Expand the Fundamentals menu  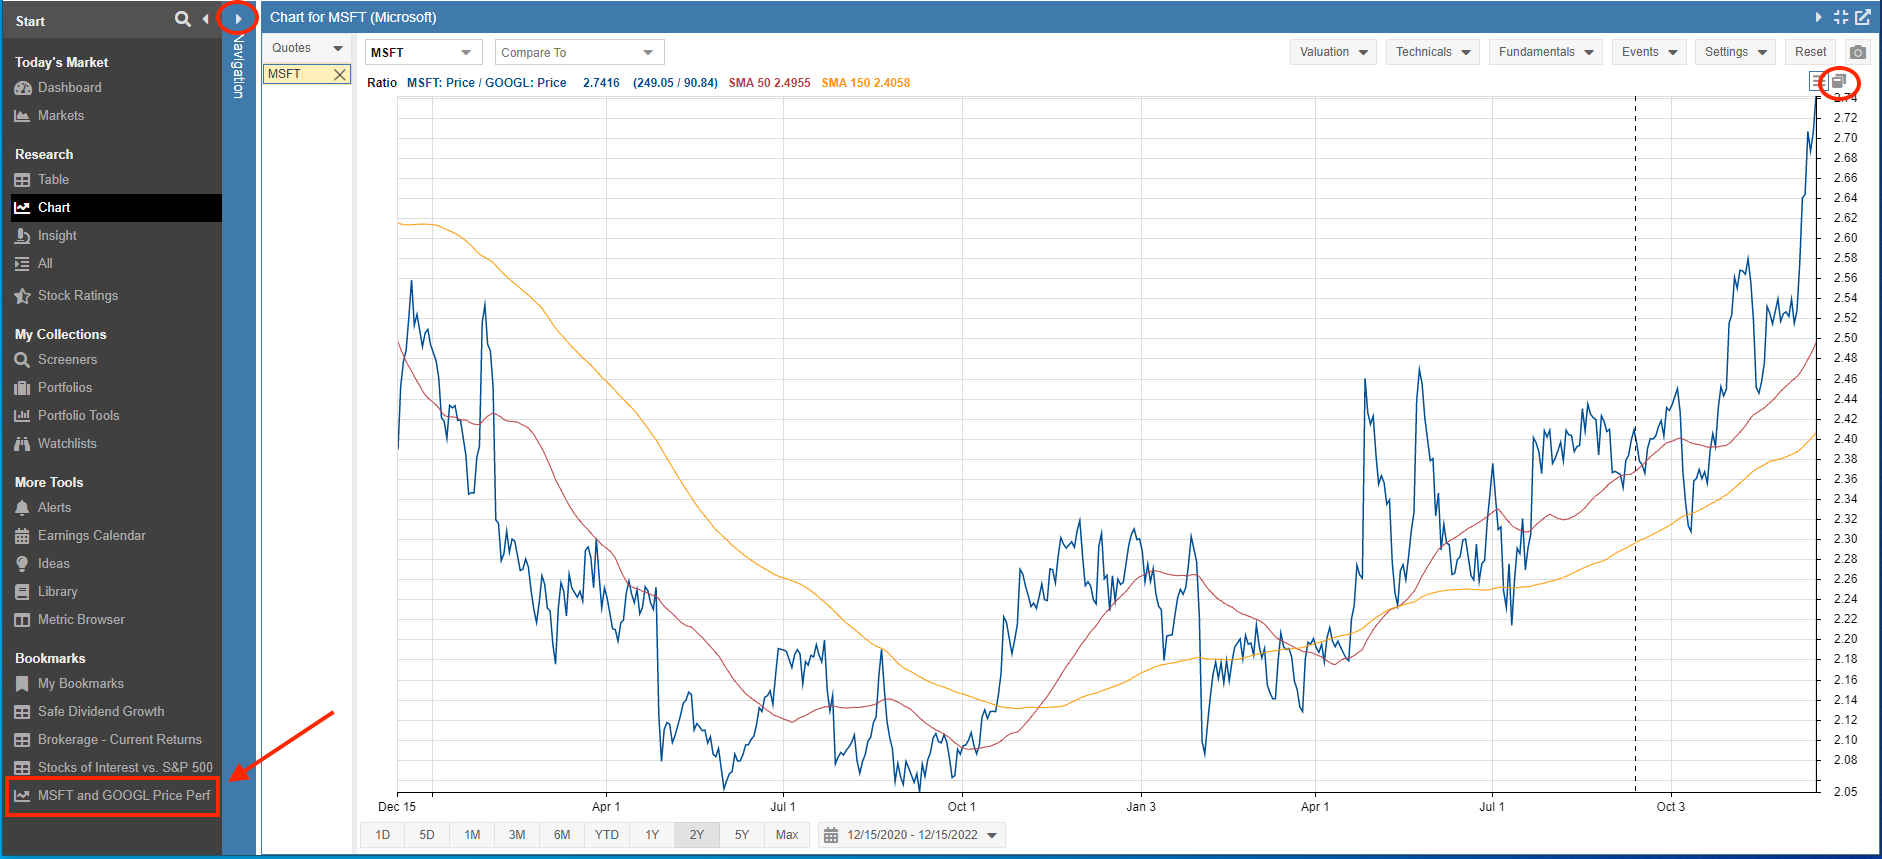(1546, 52)
